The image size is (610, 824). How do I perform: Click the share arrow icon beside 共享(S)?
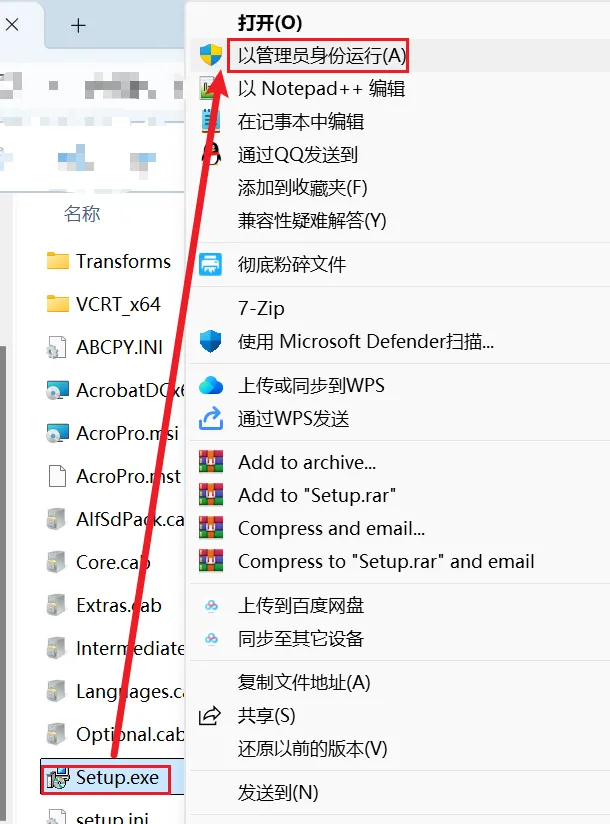tap(210, 716)
